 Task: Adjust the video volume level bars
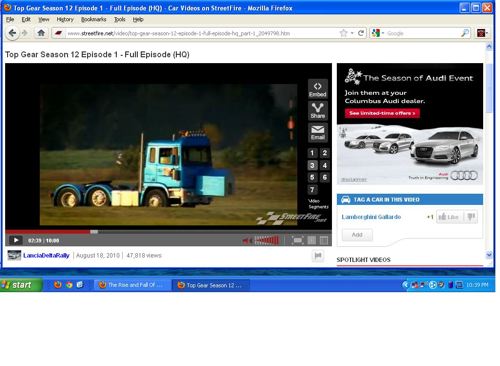pos(267,240)
